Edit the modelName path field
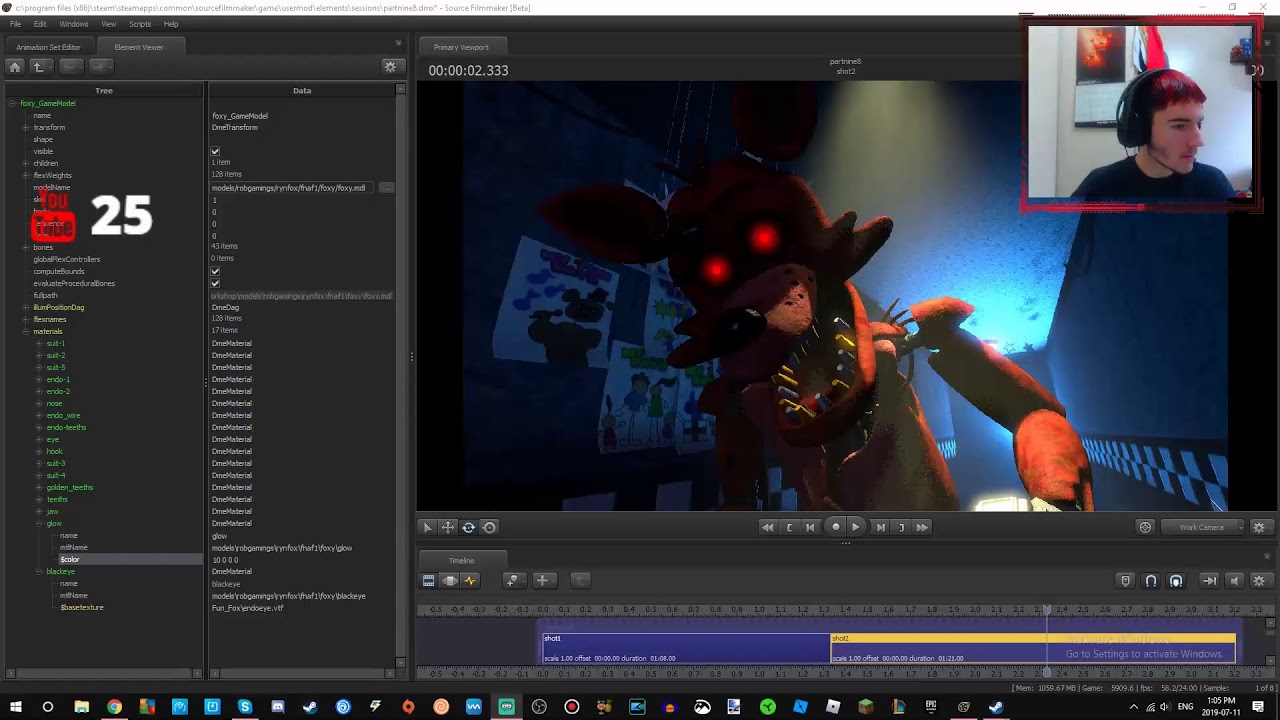The width and height of the screenshot is (1280, 720). coord(292,188)
